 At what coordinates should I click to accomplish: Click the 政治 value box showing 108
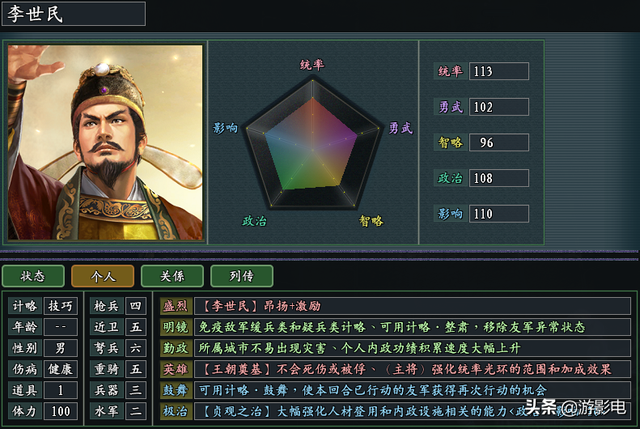(498, 178)
